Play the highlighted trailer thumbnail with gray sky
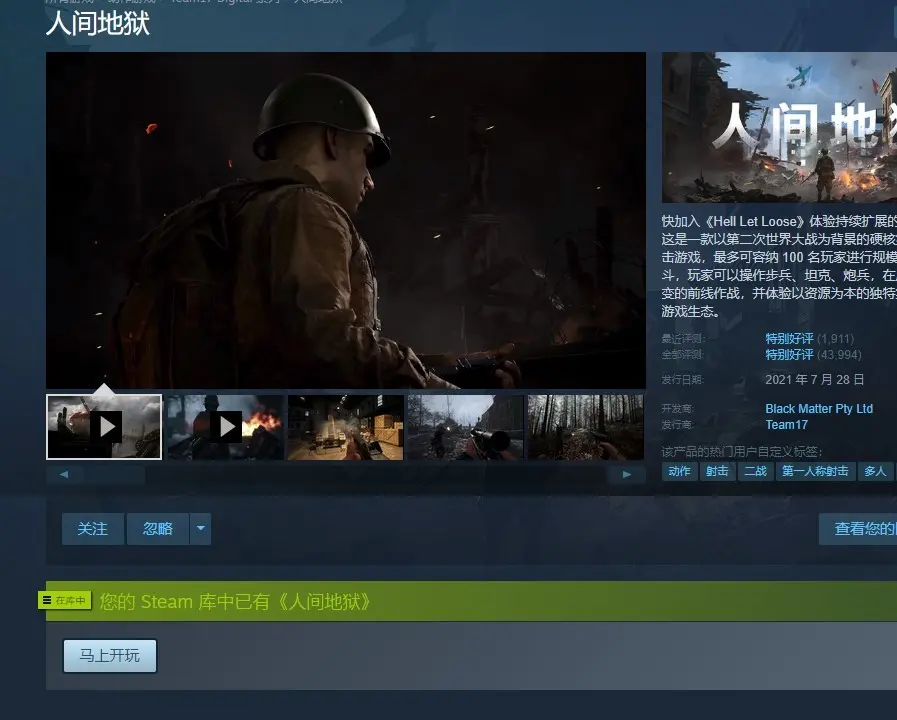The image size is (897, 720). pos(104,427)
